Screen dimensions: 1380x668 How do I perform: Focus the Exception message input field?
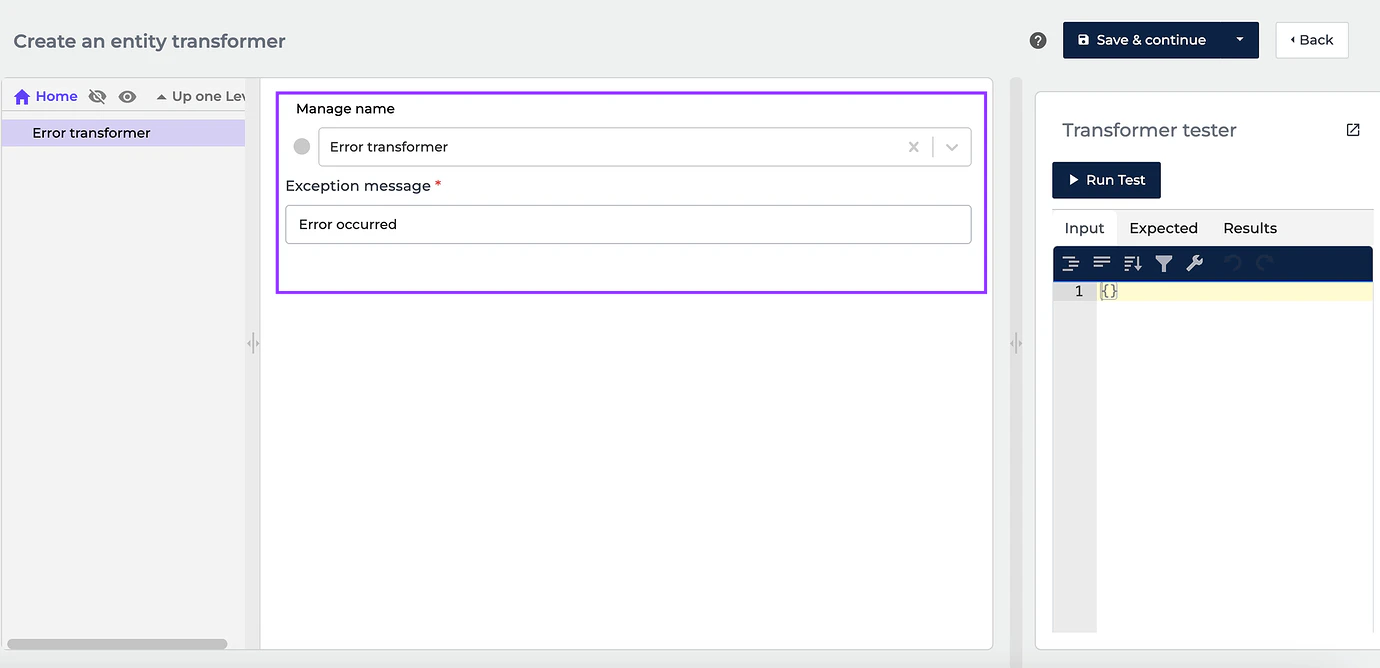628,224
